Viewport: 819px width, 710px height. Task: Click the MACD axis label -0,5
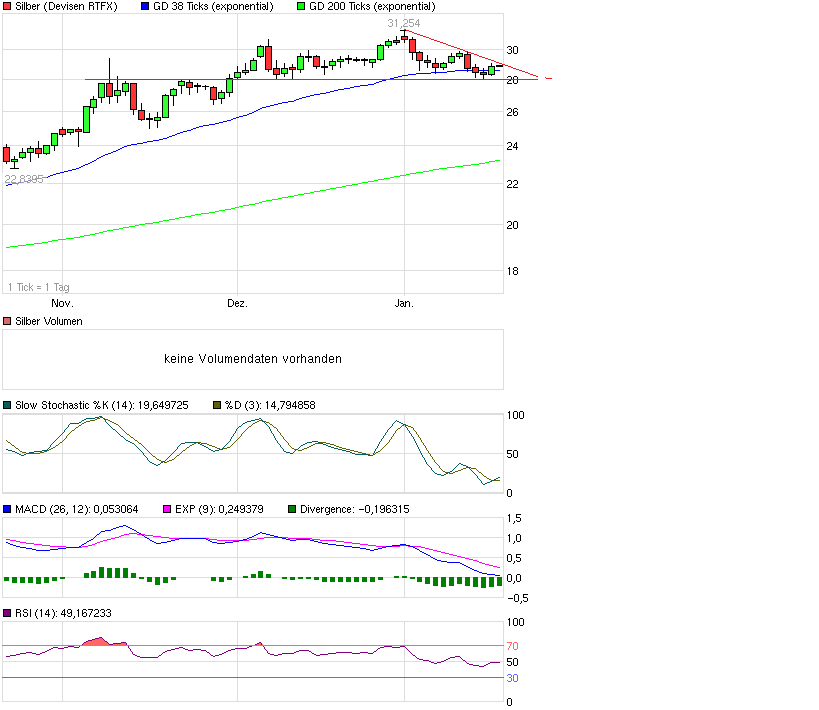pos(518,598)
